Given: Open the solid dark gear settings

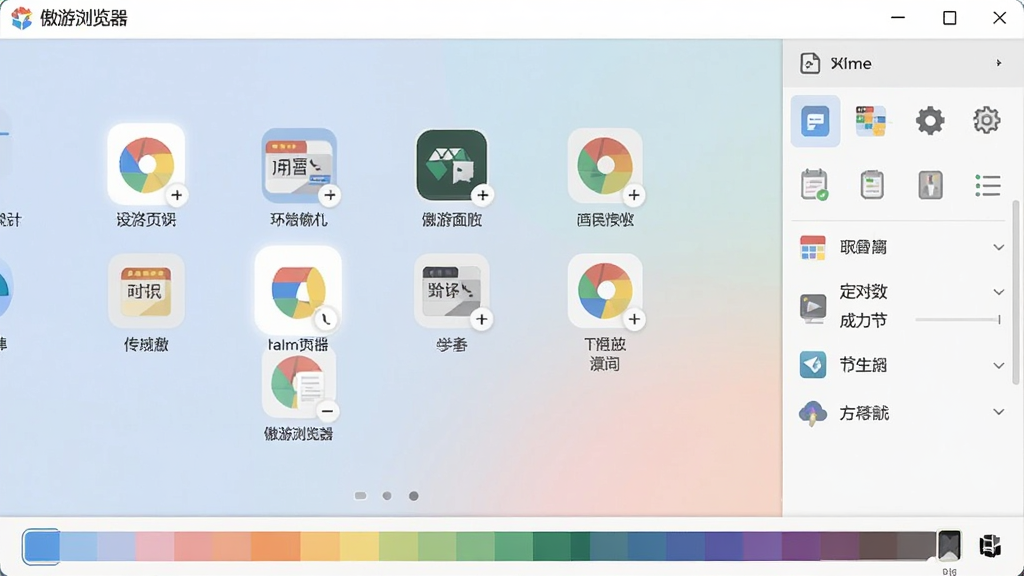Looking at the screenshot, I should click(x=930, y=121).
